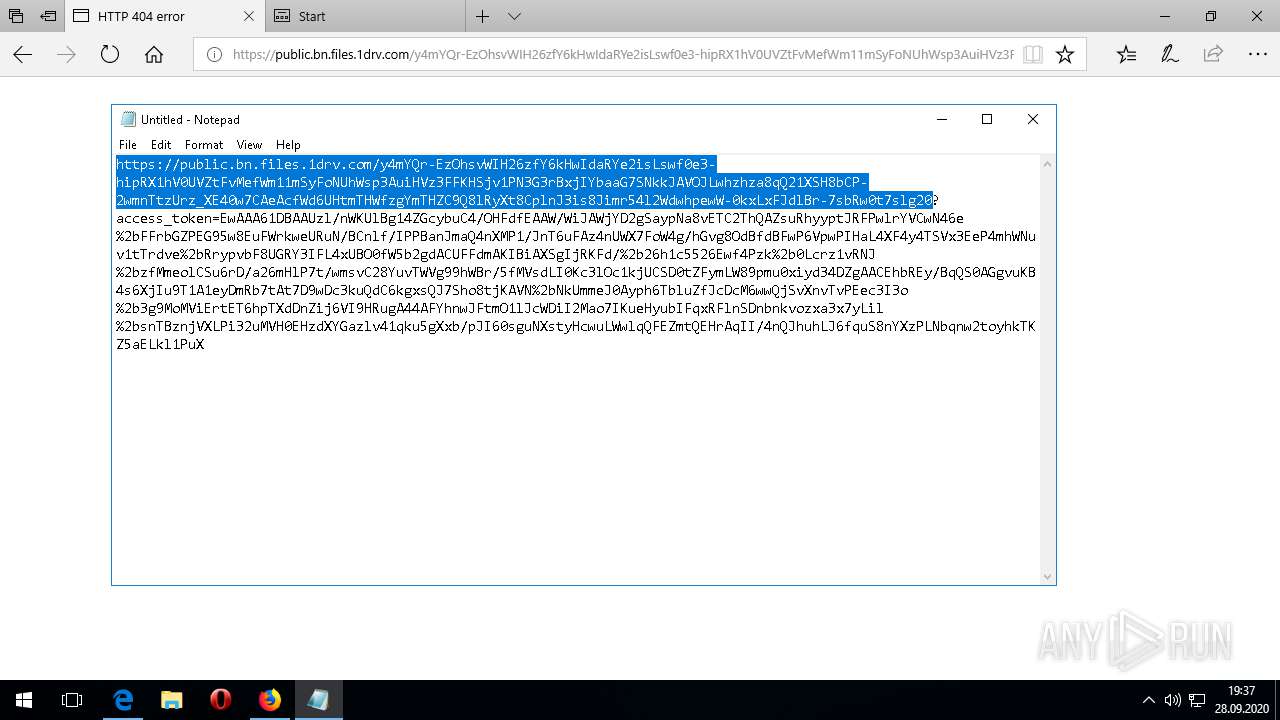Image resolution: width=1280 pixels, height=720 pixels.
Task: Show site information icon in address bar
Action: (214, 55)
